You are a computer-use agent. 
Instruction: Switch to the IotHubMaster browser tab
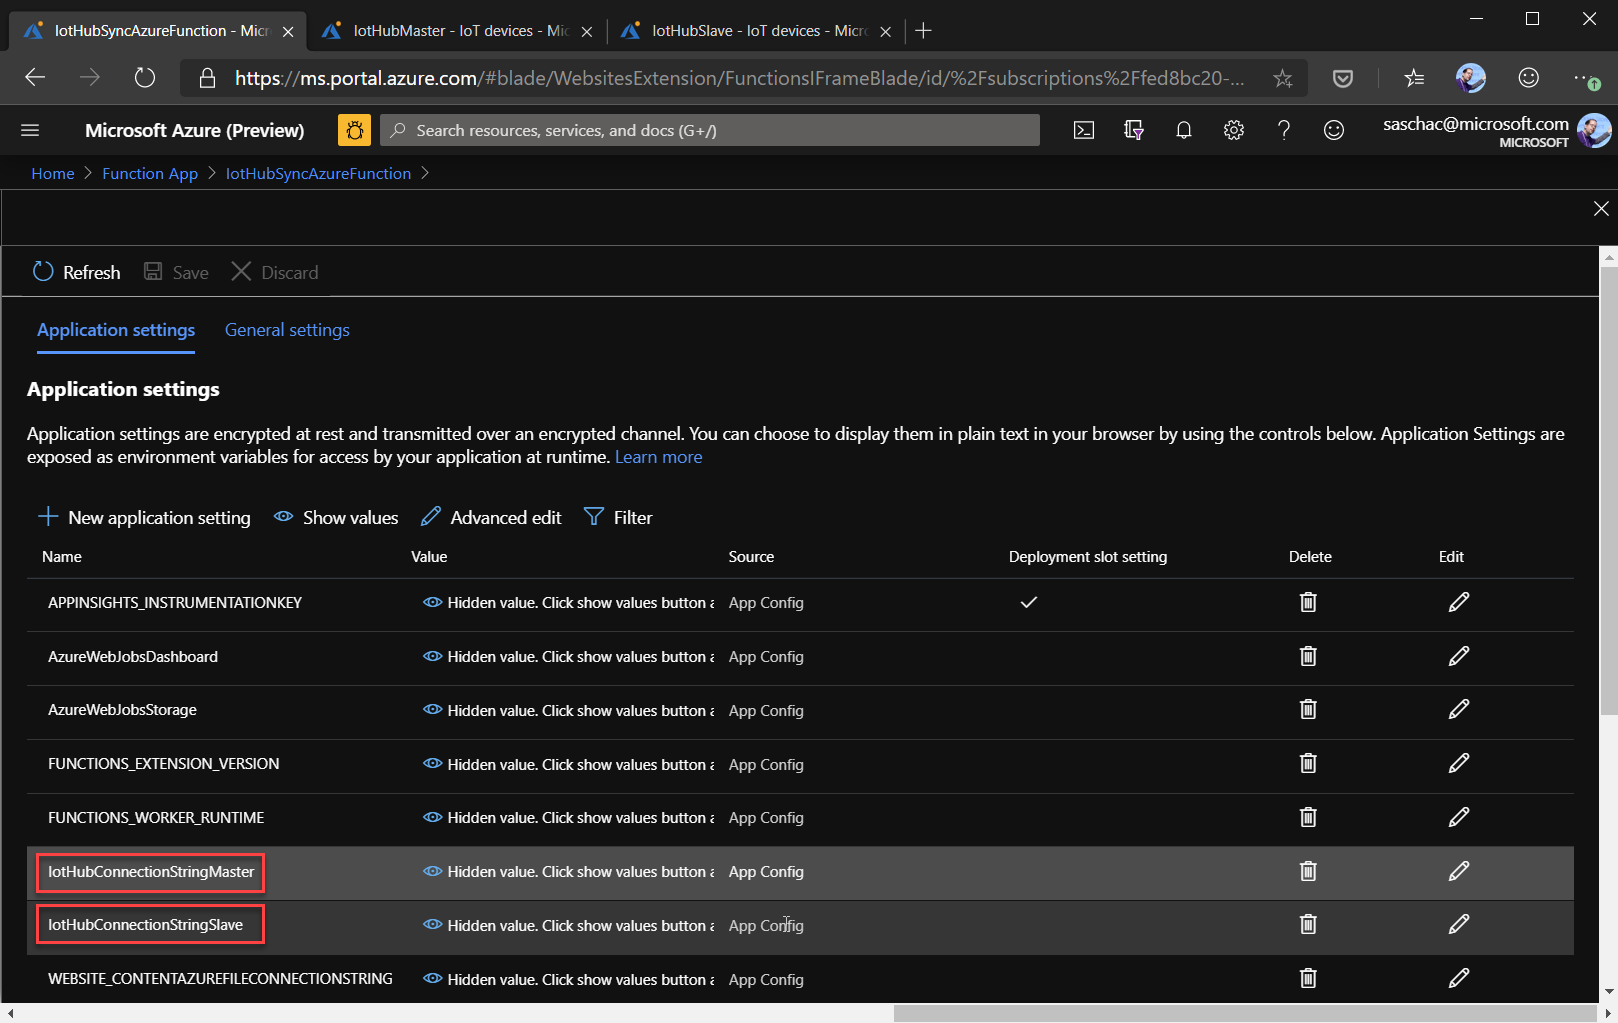tap(457, 31)
